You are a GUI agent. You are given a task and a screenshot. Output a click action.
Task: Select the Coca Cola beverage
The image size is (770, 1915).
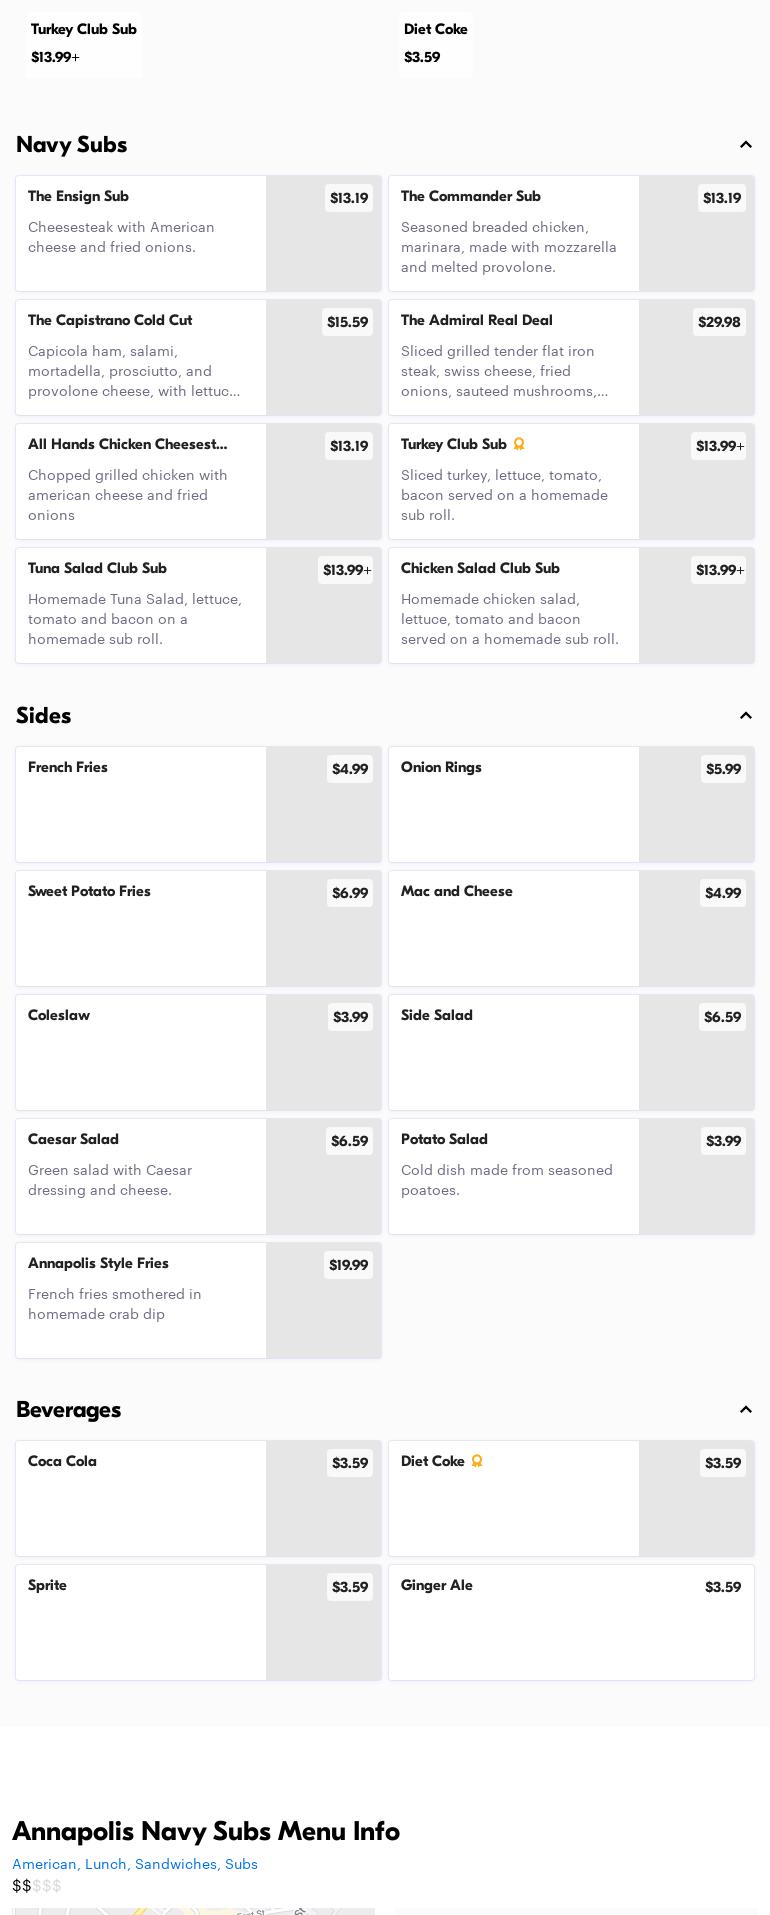click(198, 1498)
